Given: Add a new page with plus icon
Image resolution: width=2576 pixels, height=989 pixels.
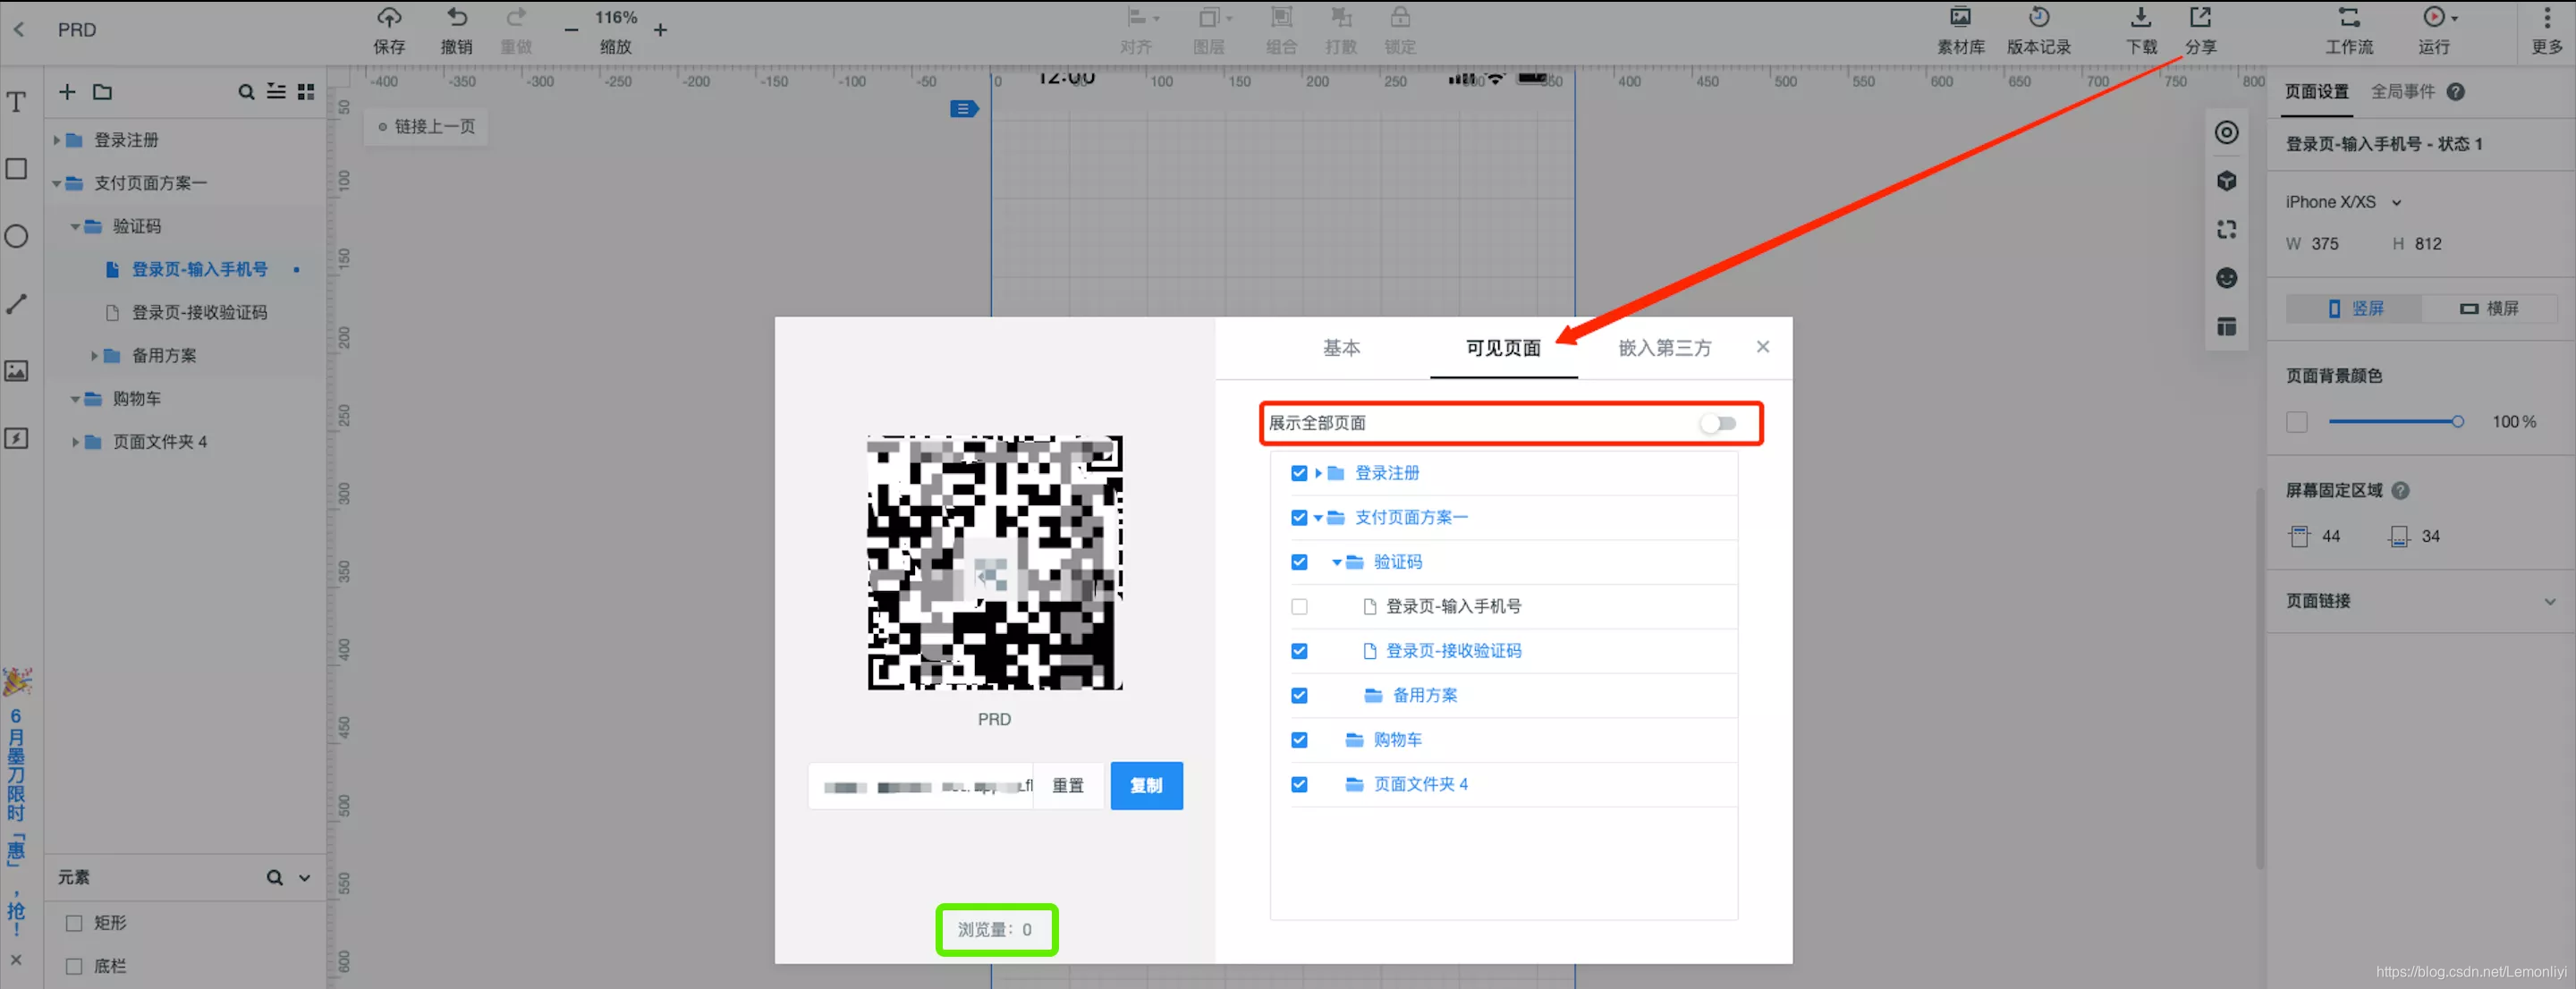Looking at the screenshot, I should (x=67, y=92).
